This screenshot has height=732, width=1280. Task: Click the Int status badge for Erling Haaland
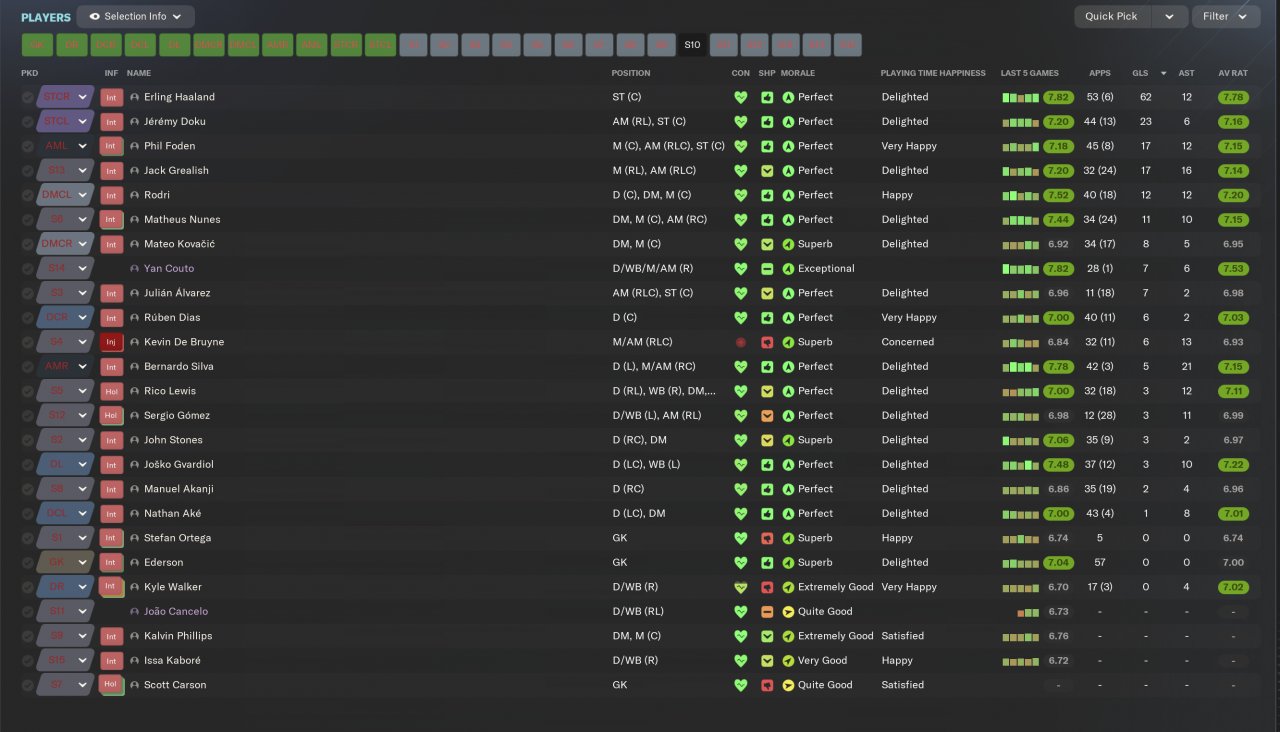click(112, 97)
